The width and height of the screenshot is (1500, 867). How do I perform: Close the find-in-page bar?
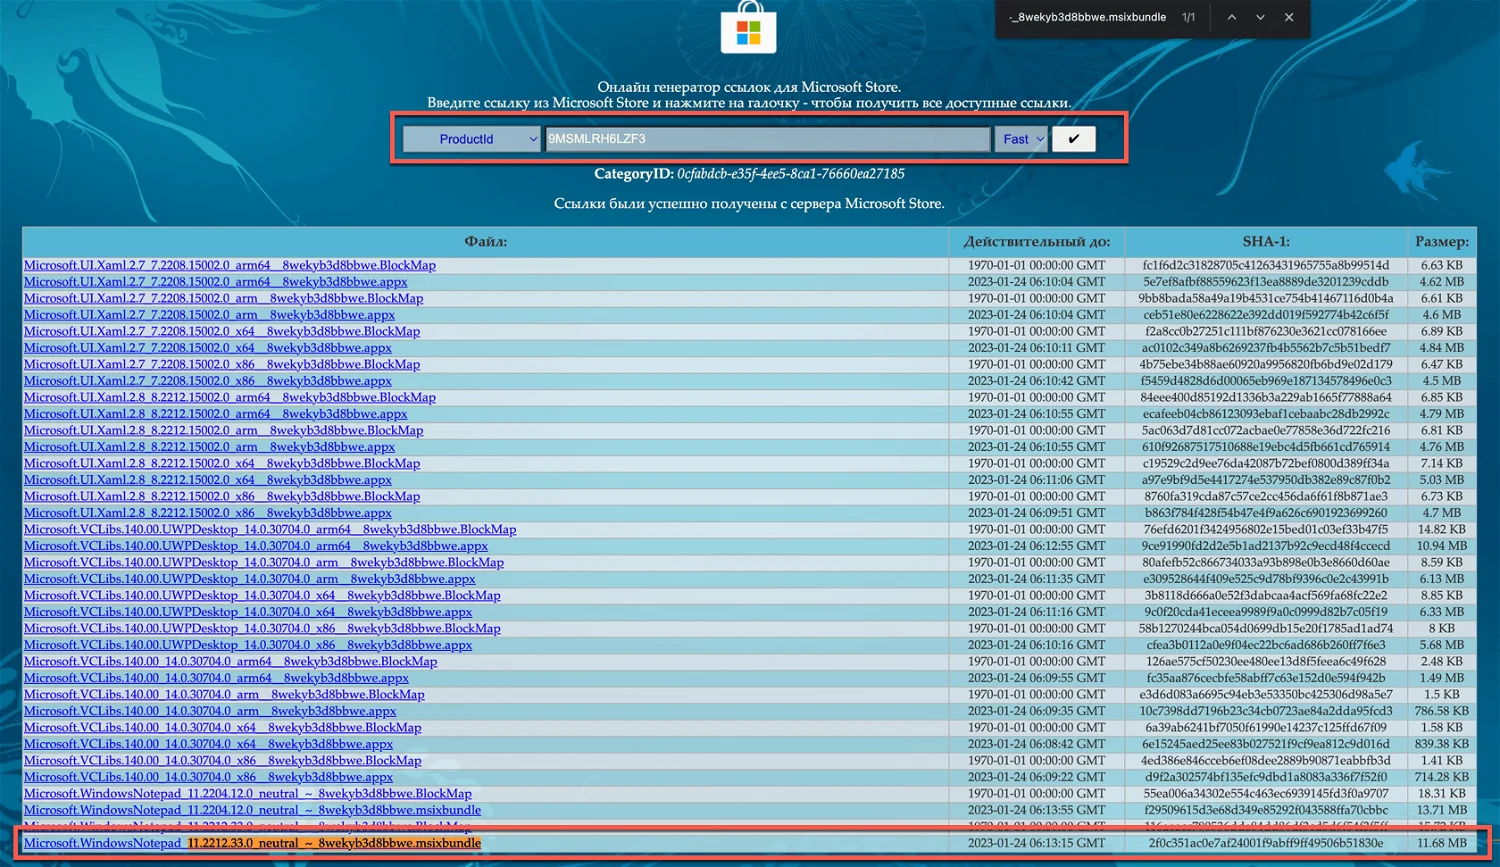click(x=1289, y=17)
